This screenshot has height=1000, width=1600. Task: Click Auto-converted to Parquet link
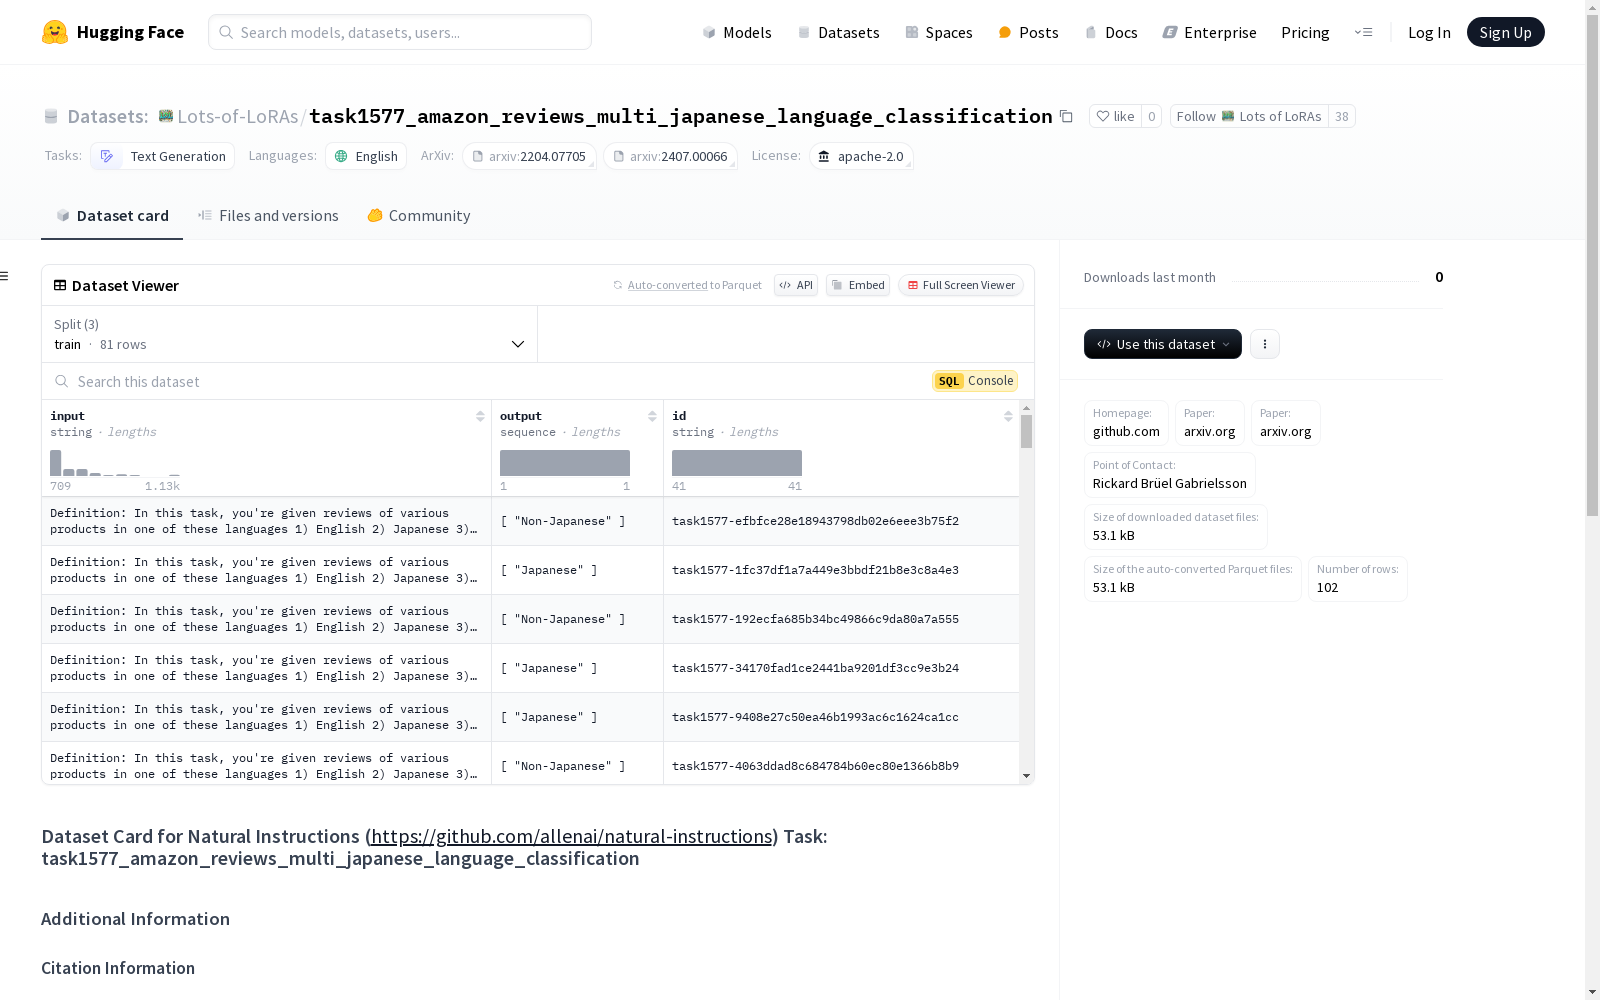[667, 285]
